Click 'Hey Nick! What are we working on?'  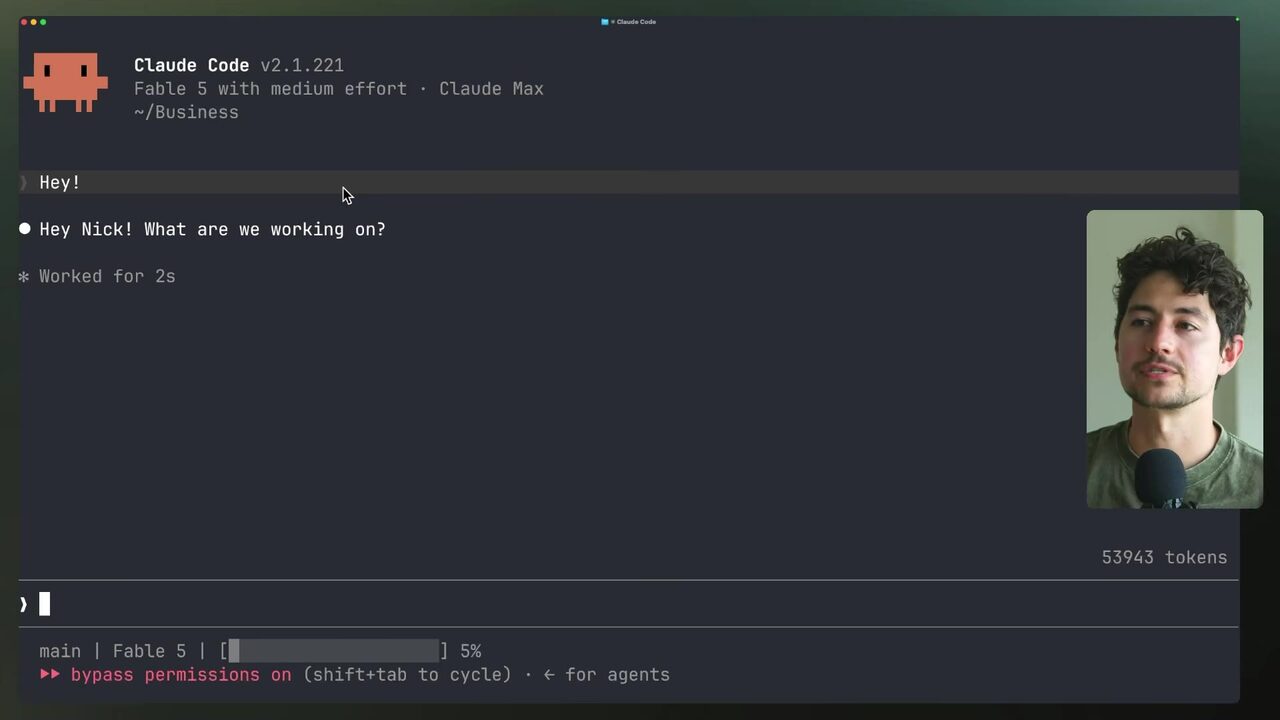212,229
